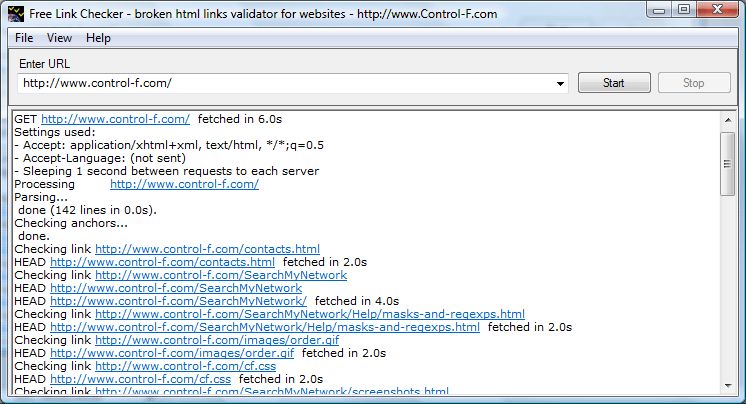Click the 'Accept-Language: (not sent)' line
This screenshot has width=746, height=404.
(100, 158)
